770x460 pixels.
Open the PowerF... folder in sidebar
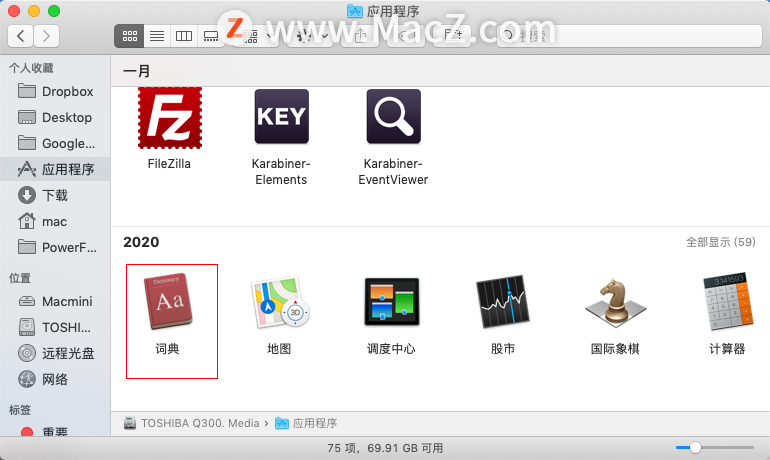(55, 247)
